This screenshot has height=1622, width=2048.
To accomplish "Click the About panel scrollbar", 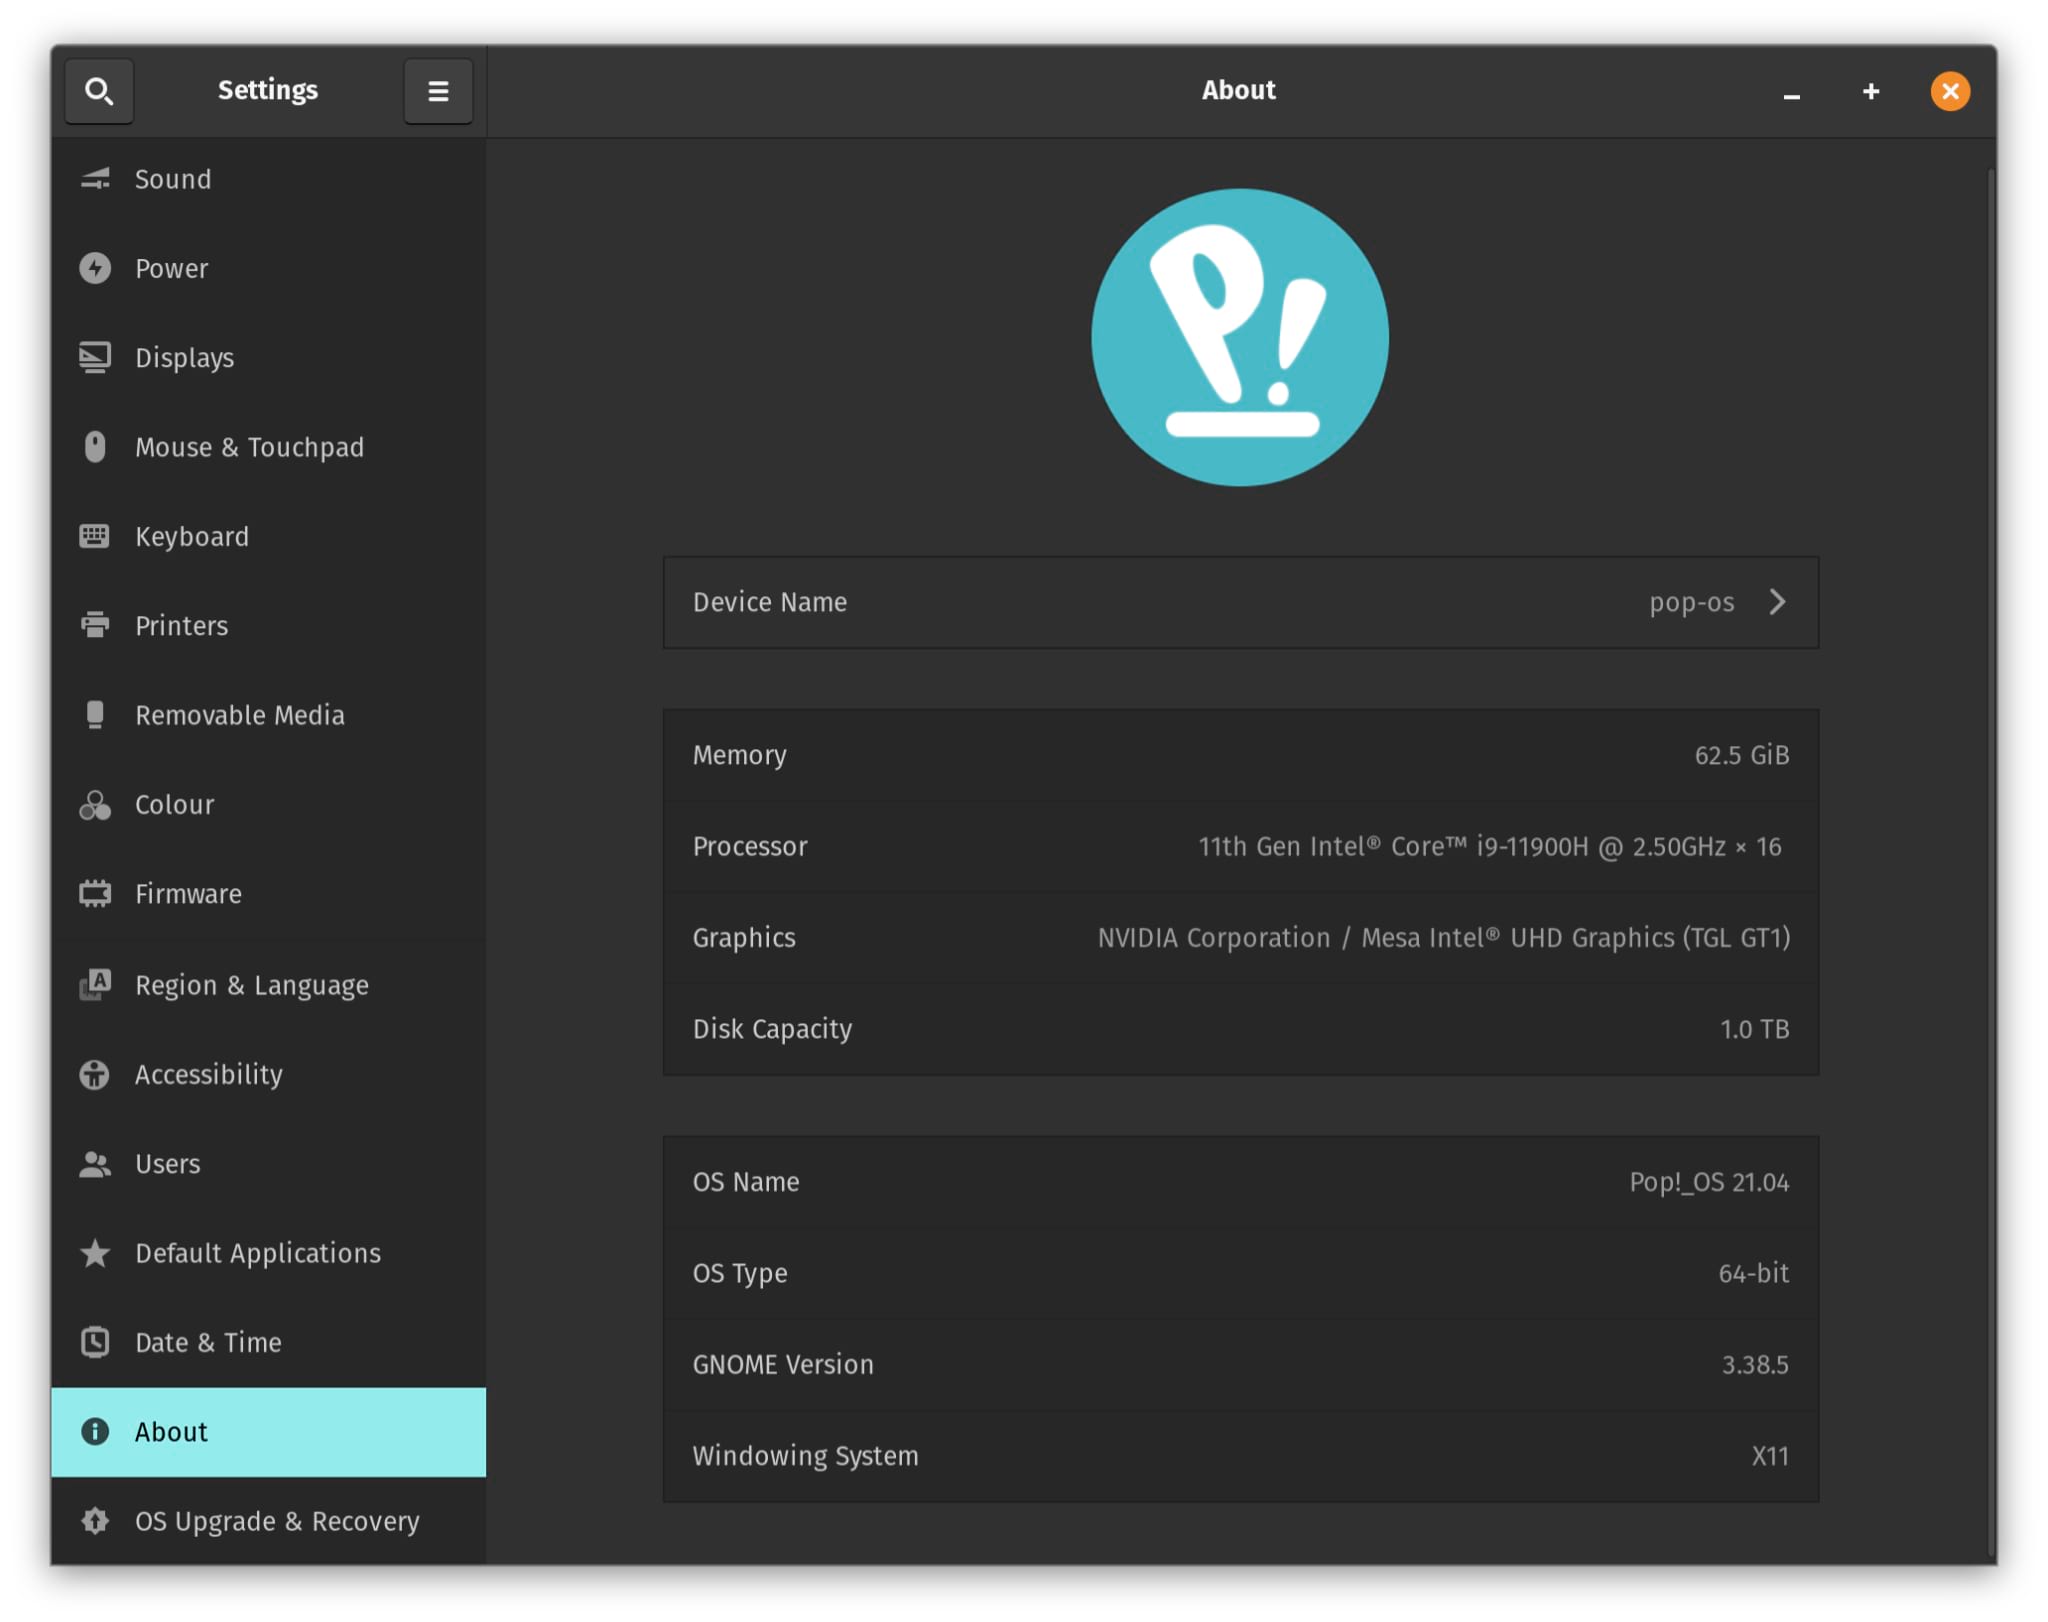I will [x=1991, y=860].
